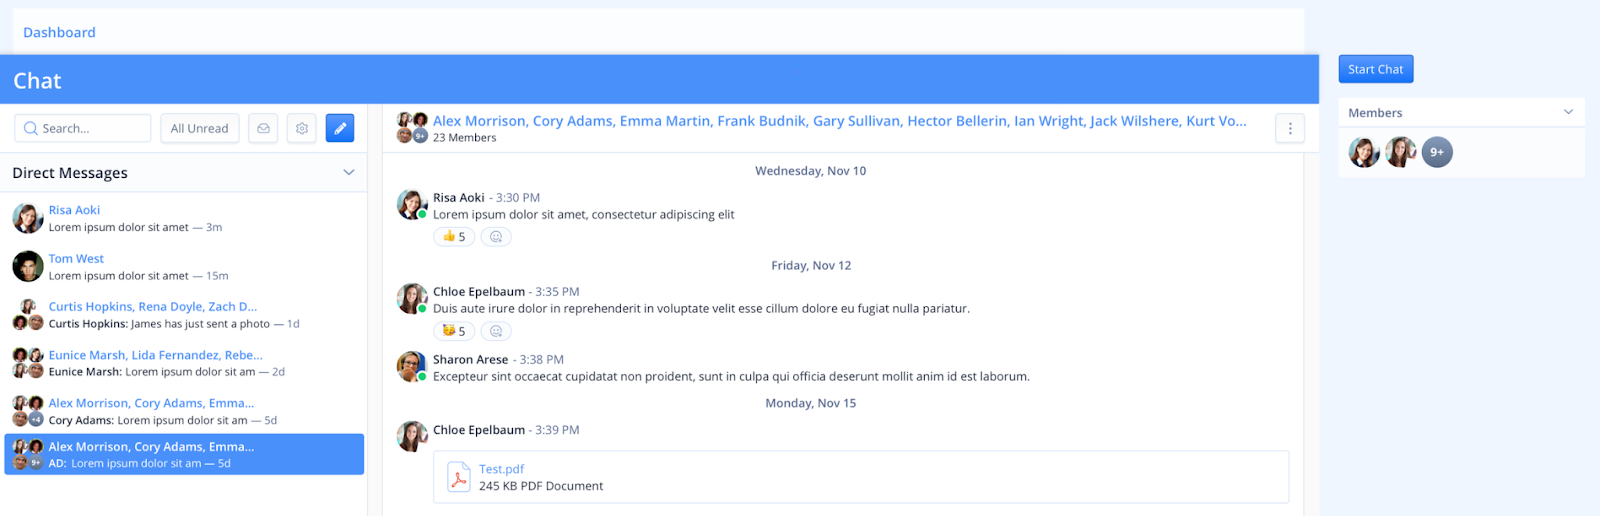Click the Start Chat button
Image resolution: width=1600 pixels, height=516 pixels.
click(1376, 69)
